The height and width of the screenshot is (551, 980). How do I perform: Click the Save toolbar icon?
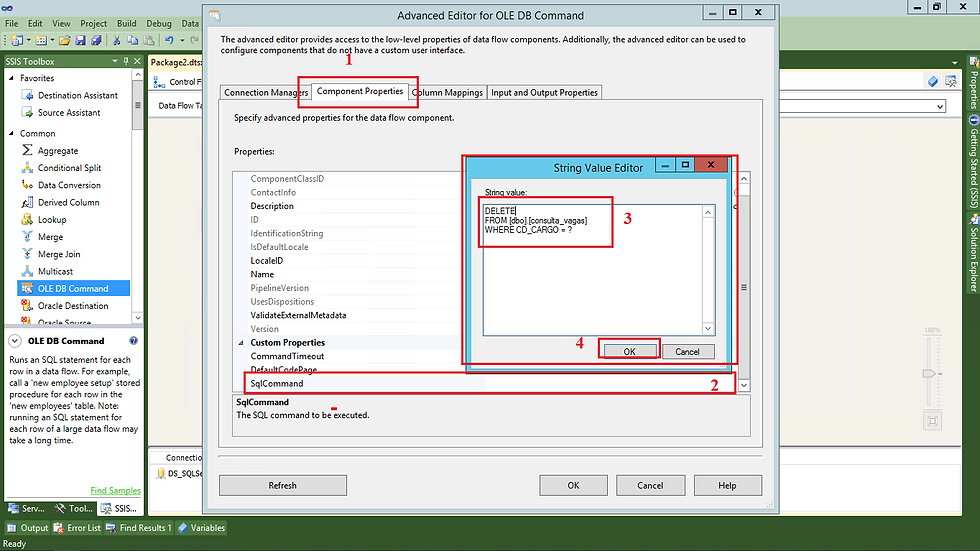point(81,41)
